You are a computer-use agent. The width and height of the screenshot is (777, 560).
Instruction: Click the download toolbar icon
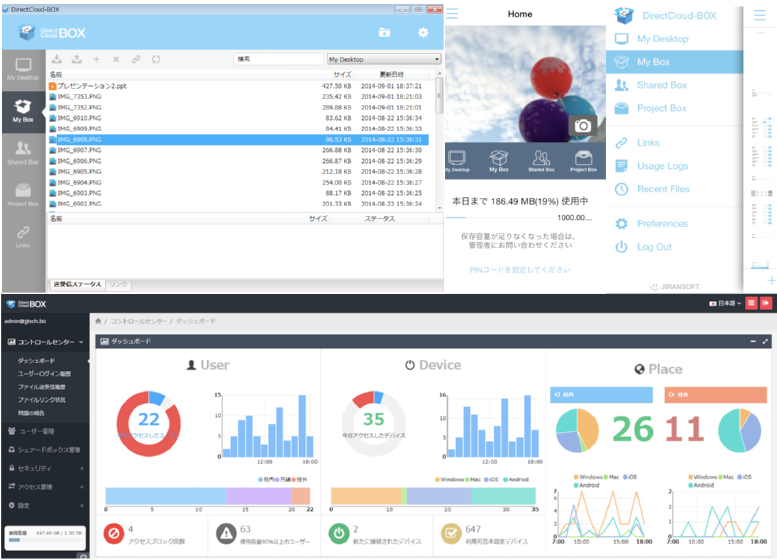pos(57,59)
